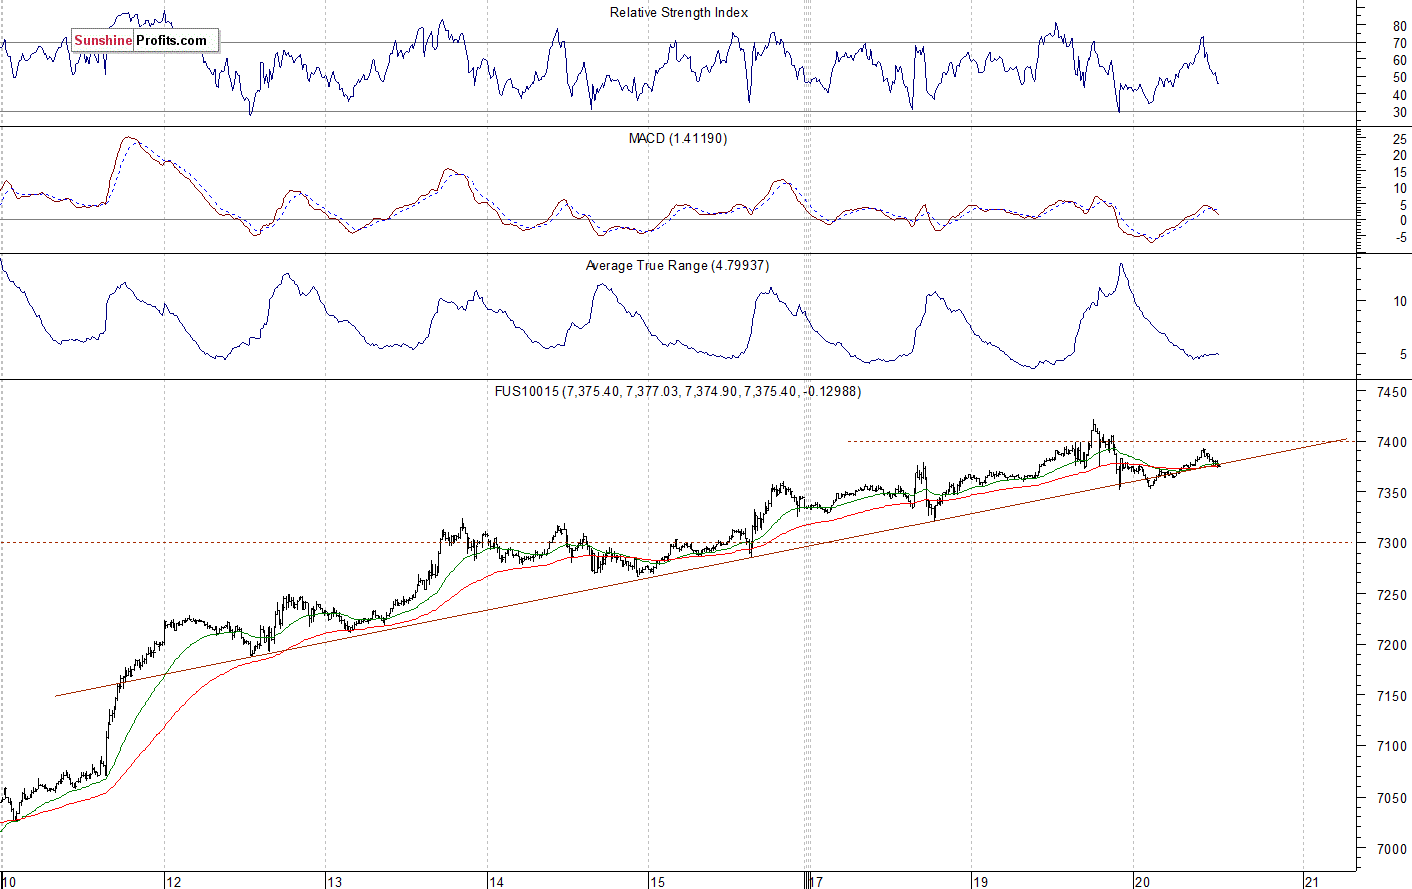Click the 7200 price axis label
1412x889 pixels.
pos(1393,645)
